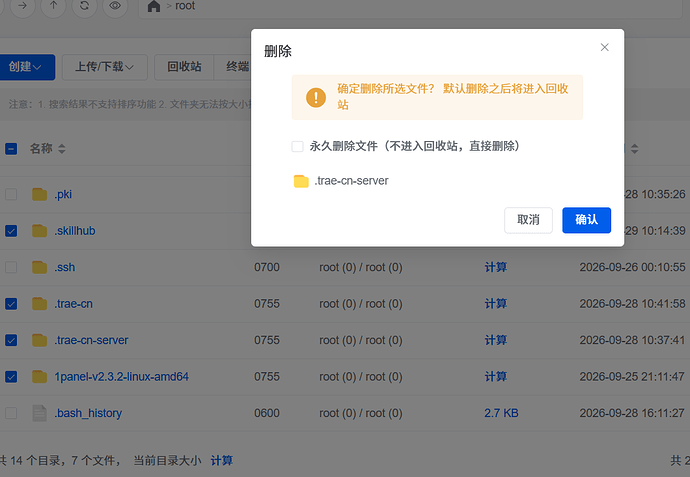Screen dimensions: 690x477
Task: Click the 1panel-v2.3.2-linux-amd64 folder icon
Action: (40, 377)
